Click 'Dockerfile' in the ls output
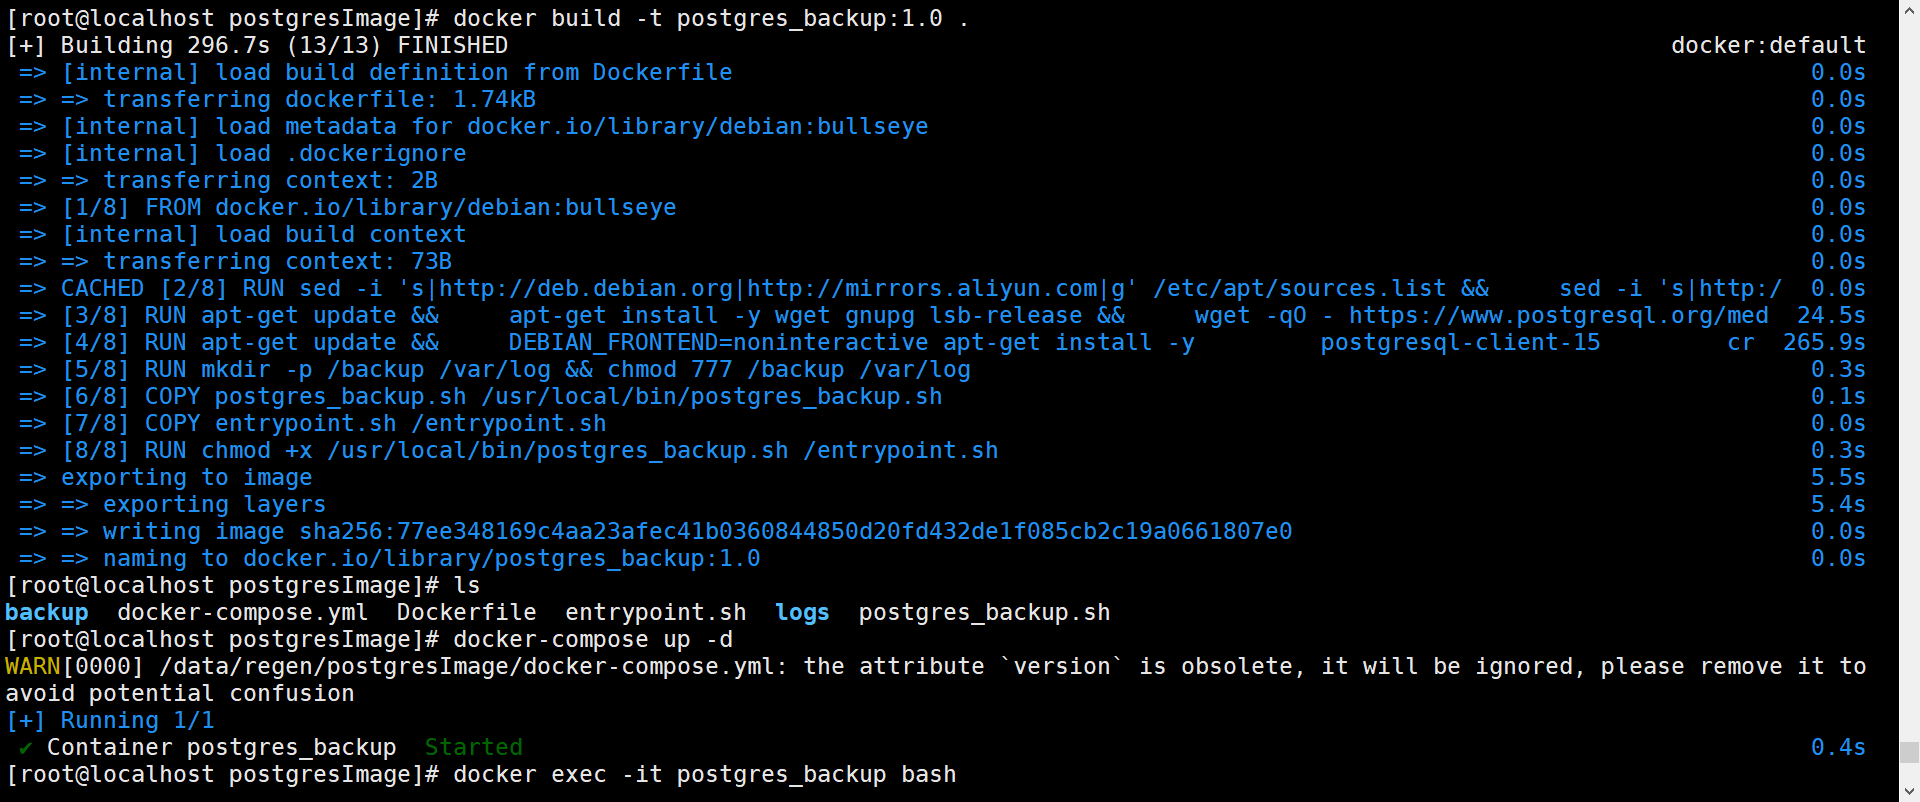Image resolution: width=1920 pixels, height=802 pixels. (x=466, y=613)
